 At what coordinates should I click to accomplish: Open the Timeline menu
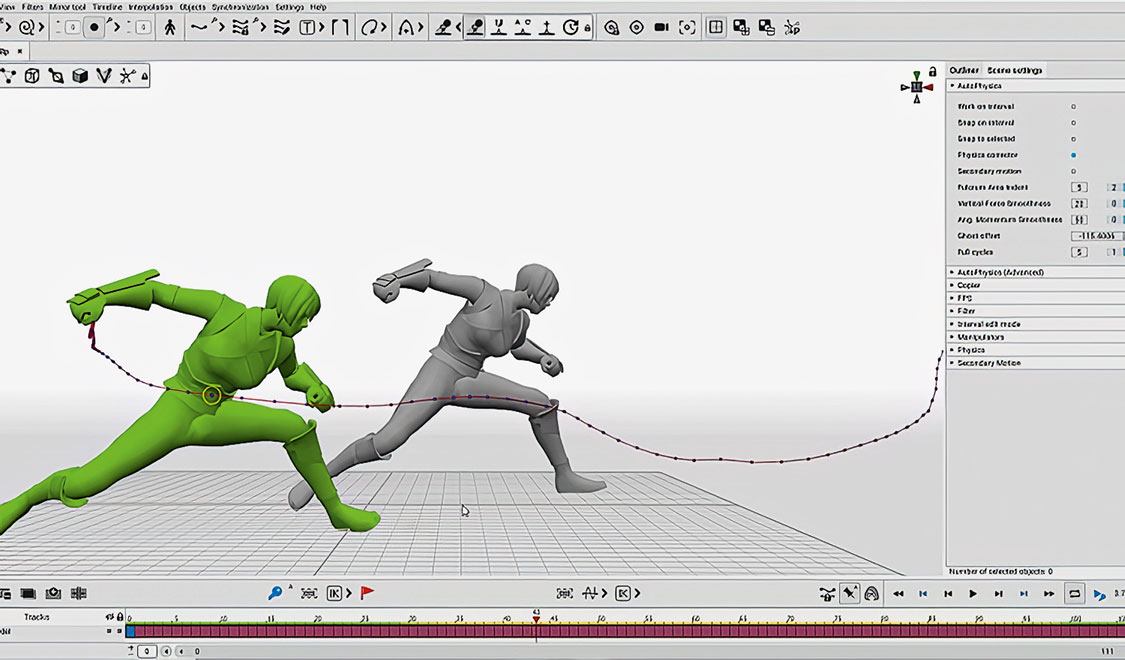coord(107,7)
